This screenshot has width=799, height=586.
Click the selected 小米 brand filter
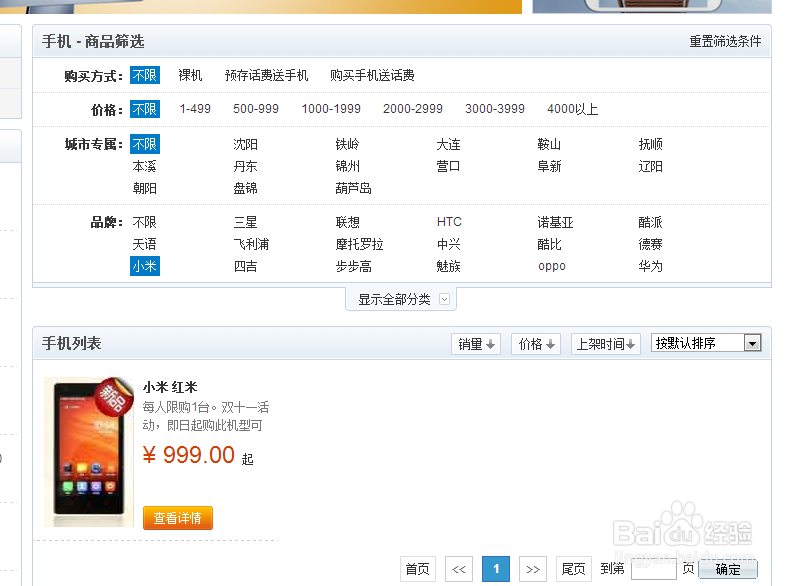click(x=145, y=266)
